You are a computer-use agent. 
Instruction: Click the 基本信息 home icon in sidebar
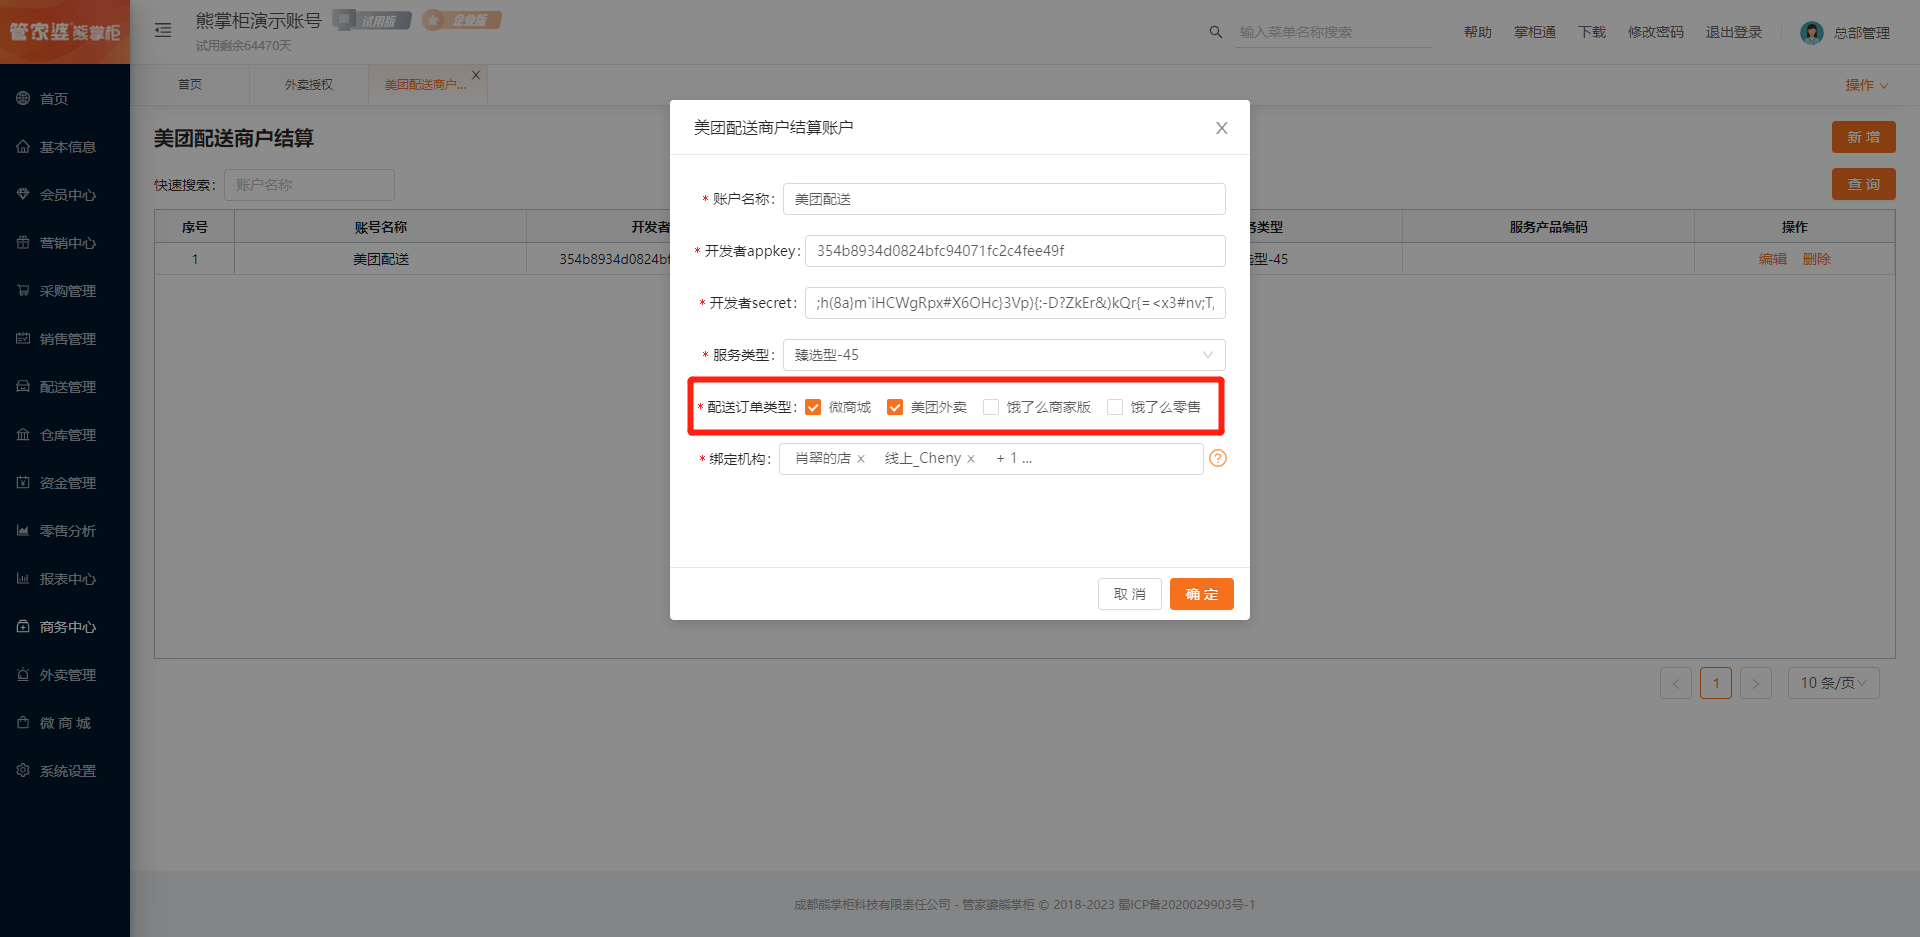coord(23,146)
